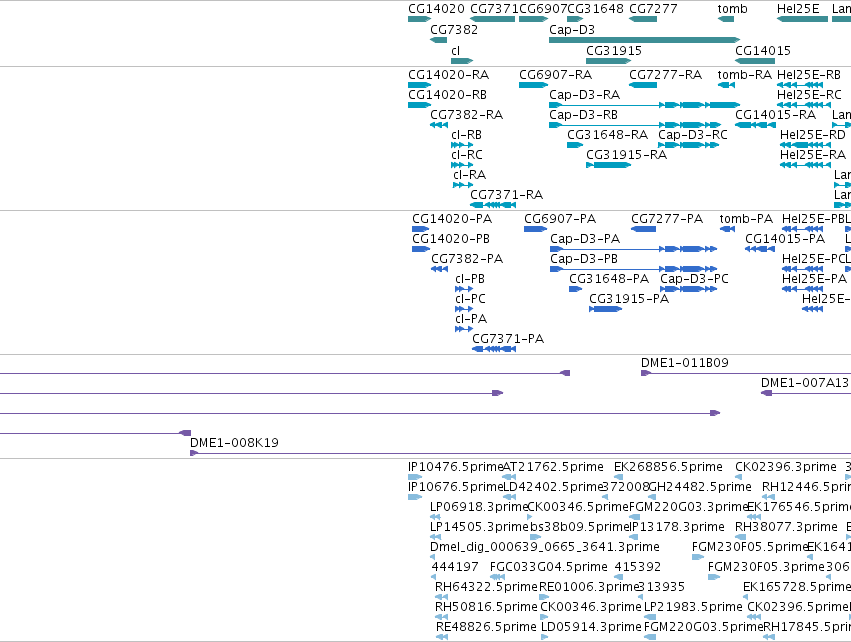Viewport: 851px width, 642px height.
Task: Select the Cap-D3-PA protein label
Action: [585, 239]
